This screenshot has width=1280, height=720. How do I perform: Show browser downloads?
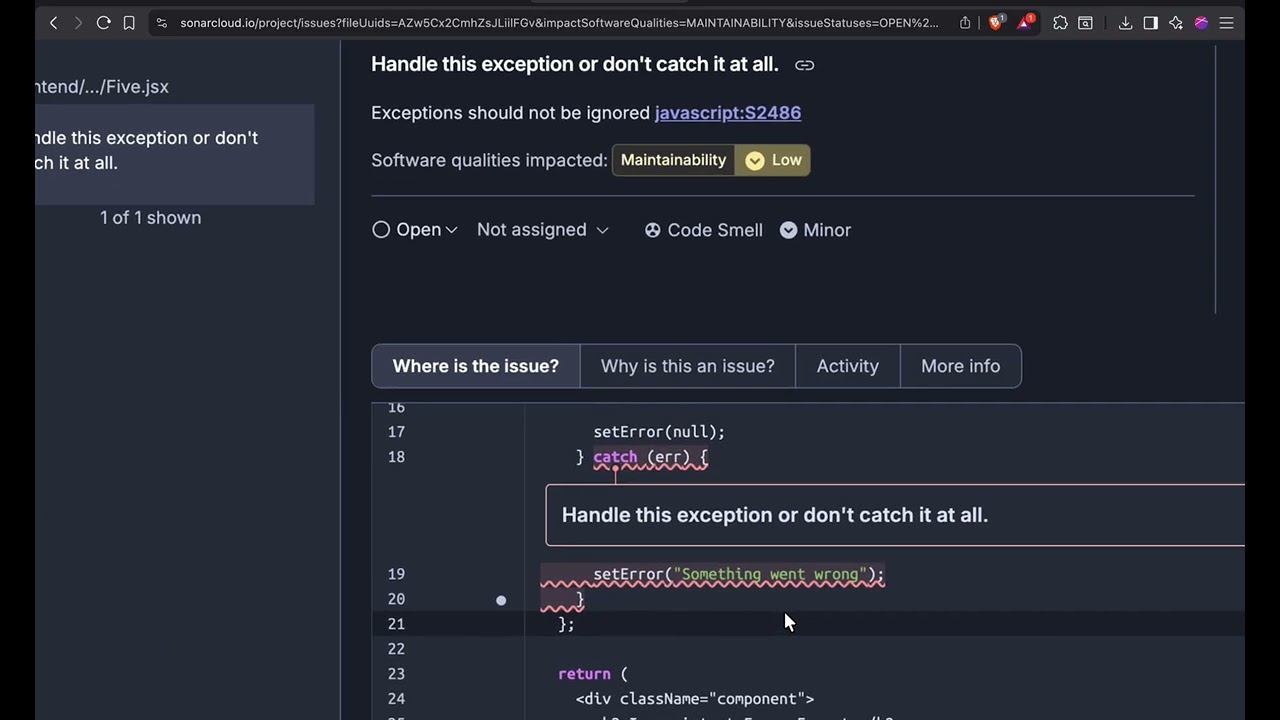tap(1125, 22)
